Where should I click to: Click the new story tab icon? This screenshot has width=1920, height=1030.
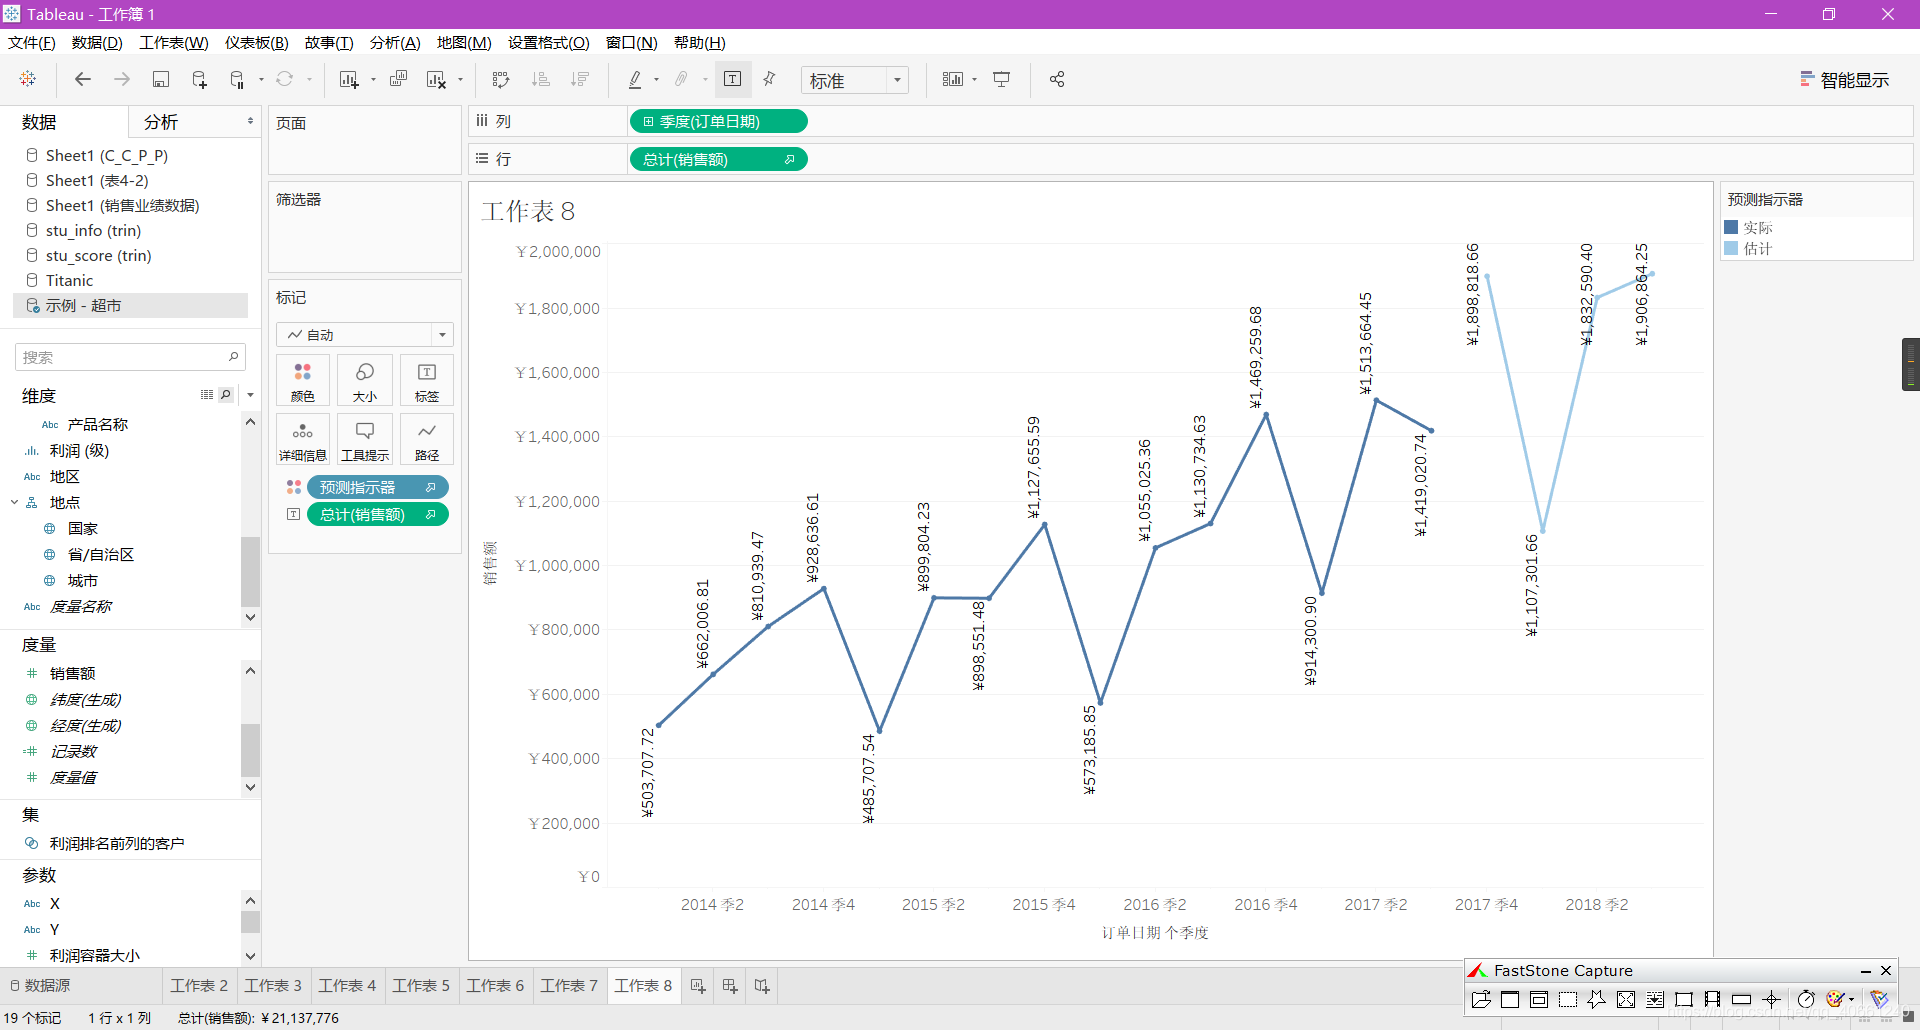(762, 986)
